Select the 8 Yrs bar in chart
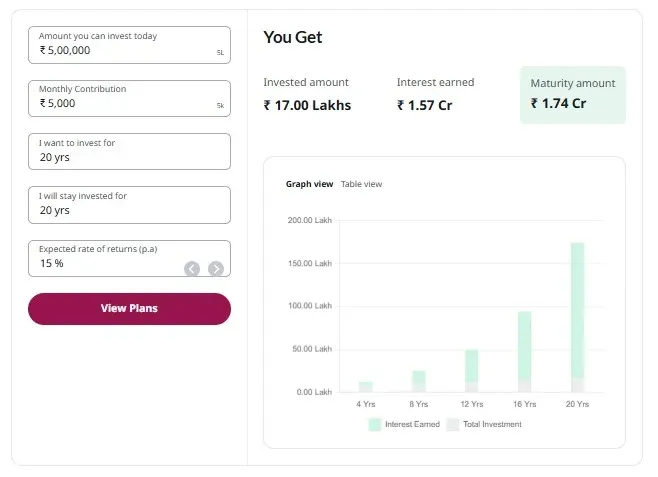The height and width of the screenshot is (477, 658). [419, 381]
